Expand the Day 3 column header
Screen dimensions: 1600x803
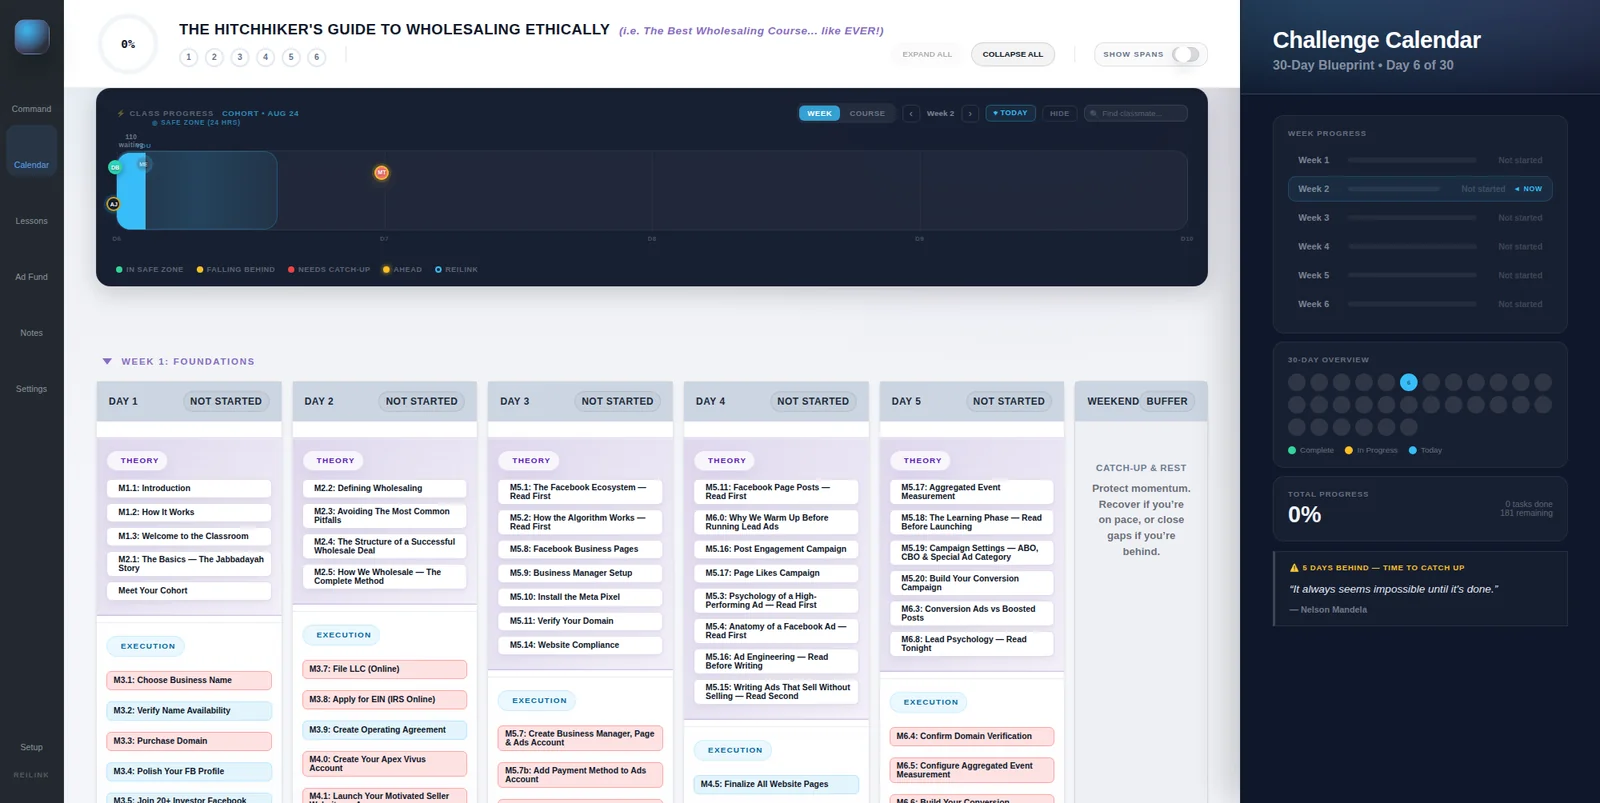click(580, 401)
